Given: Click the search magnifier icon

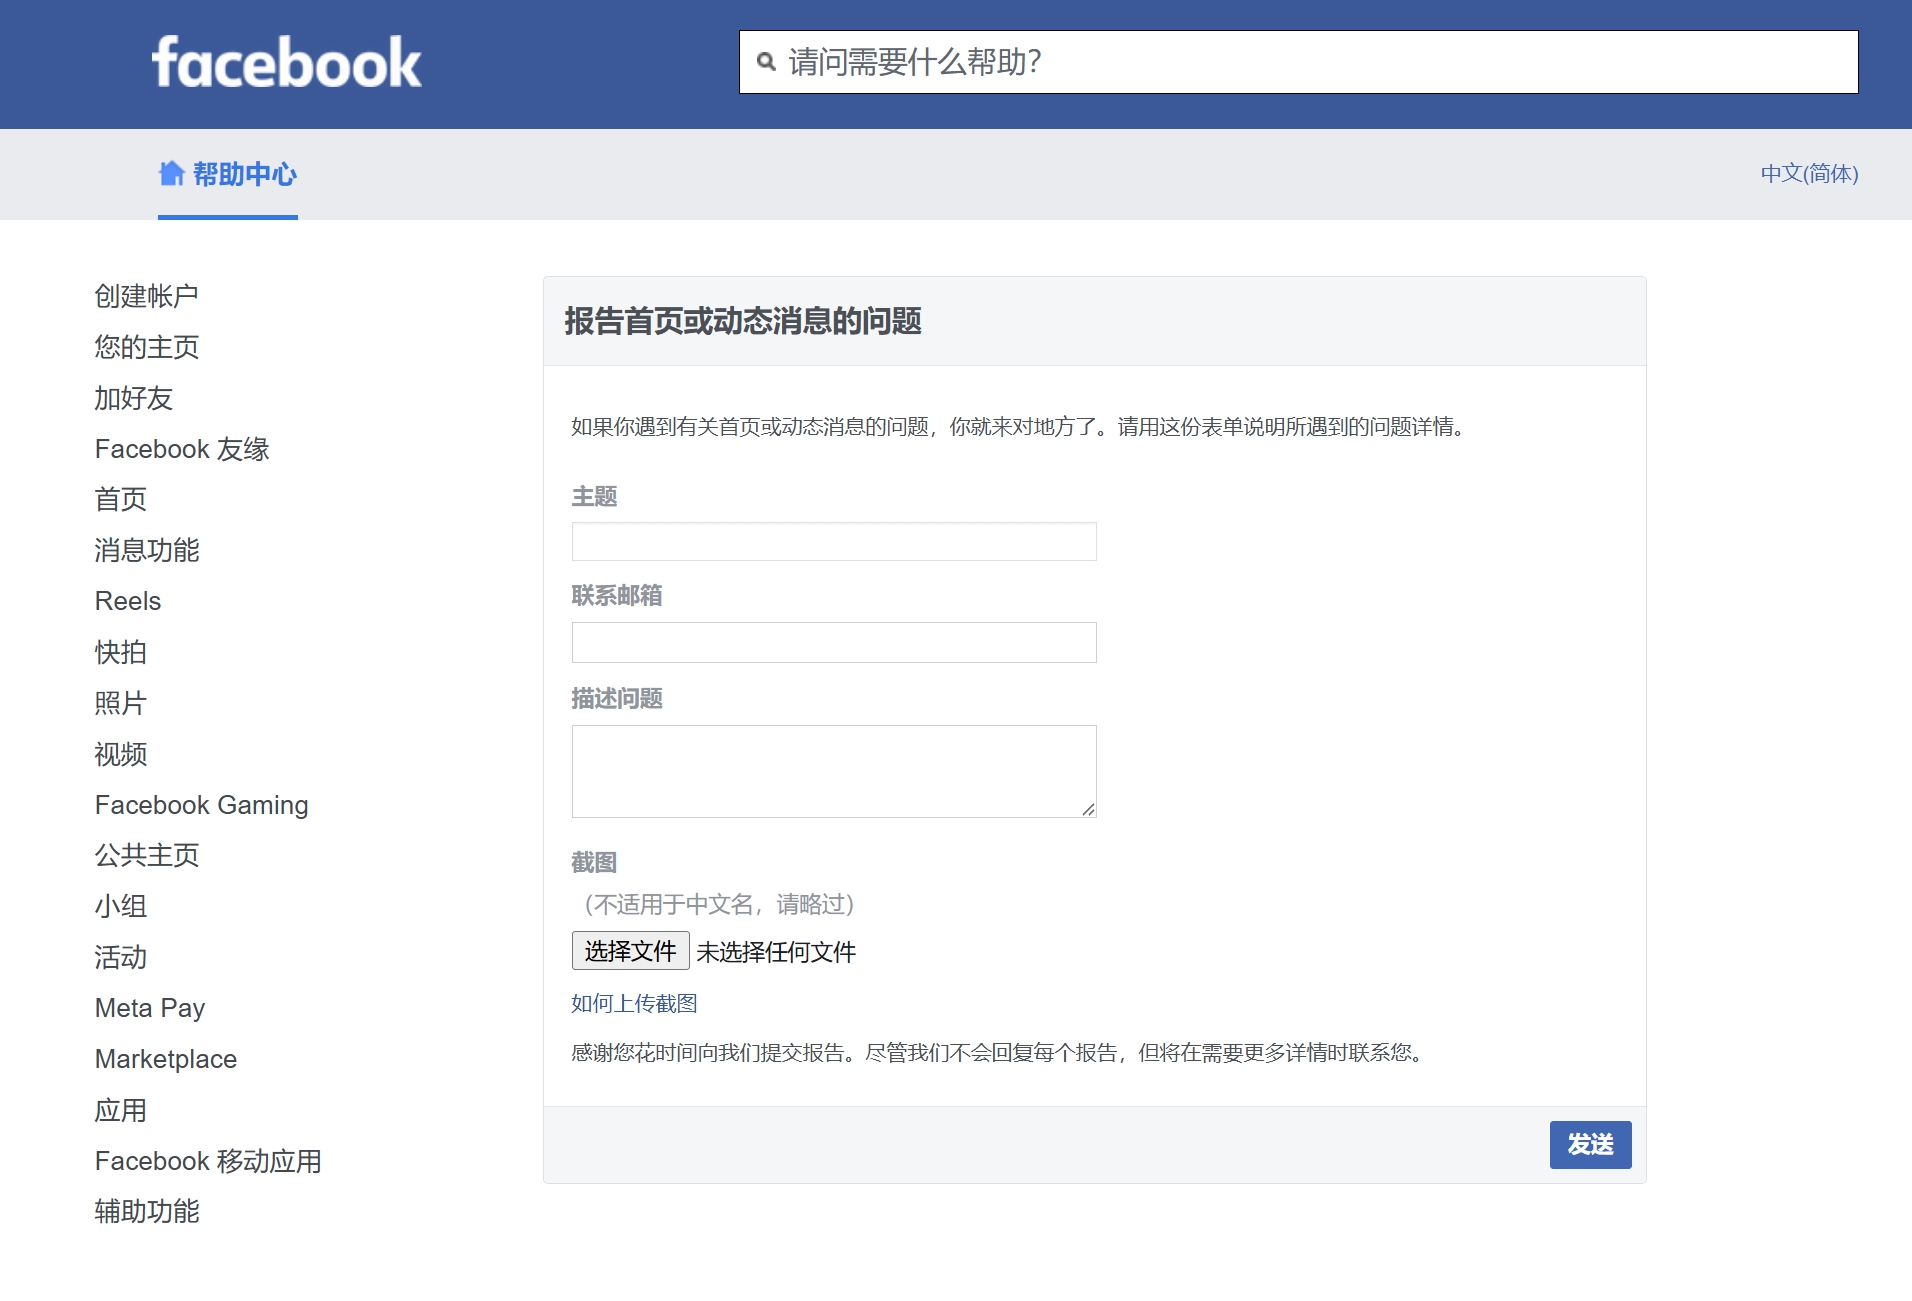Looking at the screenshot, I should point(766,63).
